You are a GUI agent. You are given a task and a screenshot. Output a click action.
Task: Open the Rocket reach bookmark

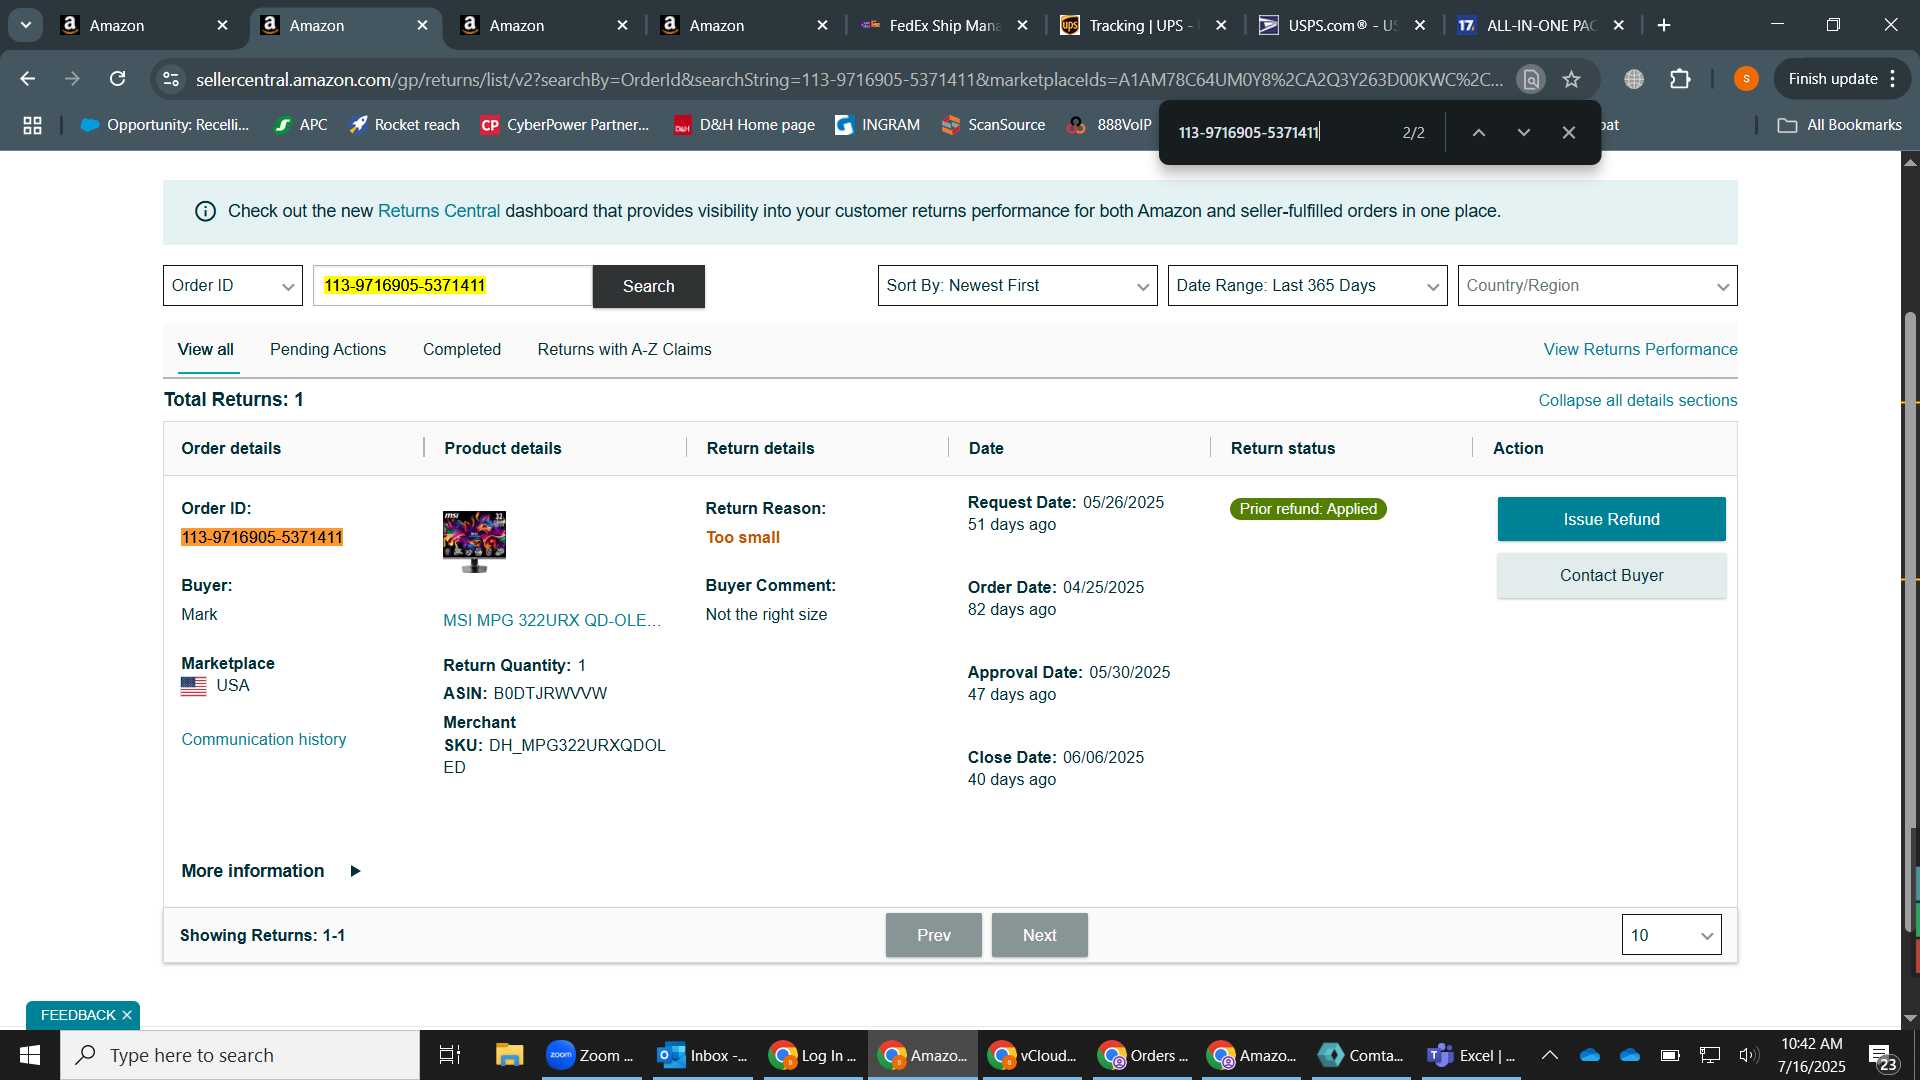click(x=405, y=125)
